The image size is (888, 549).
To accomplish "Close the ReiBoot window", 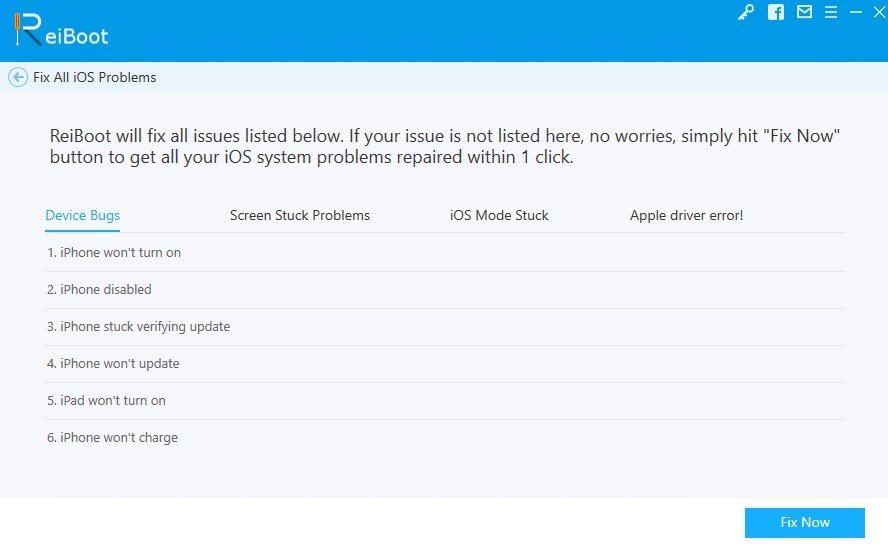I will [880, 12].
